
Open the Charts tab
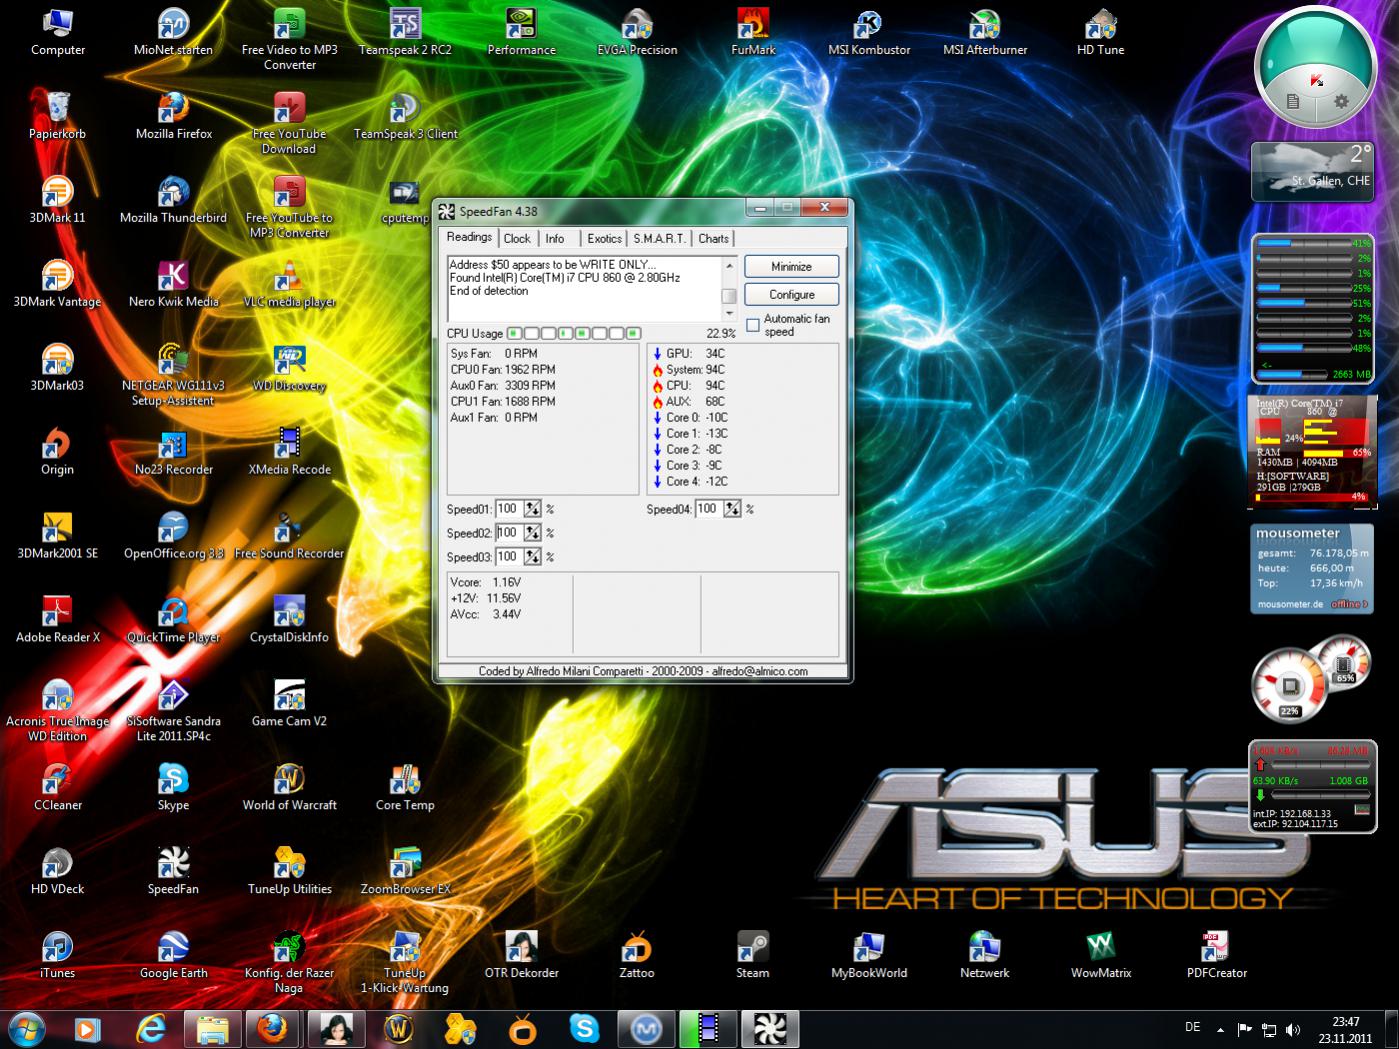[x=713, y=239]
